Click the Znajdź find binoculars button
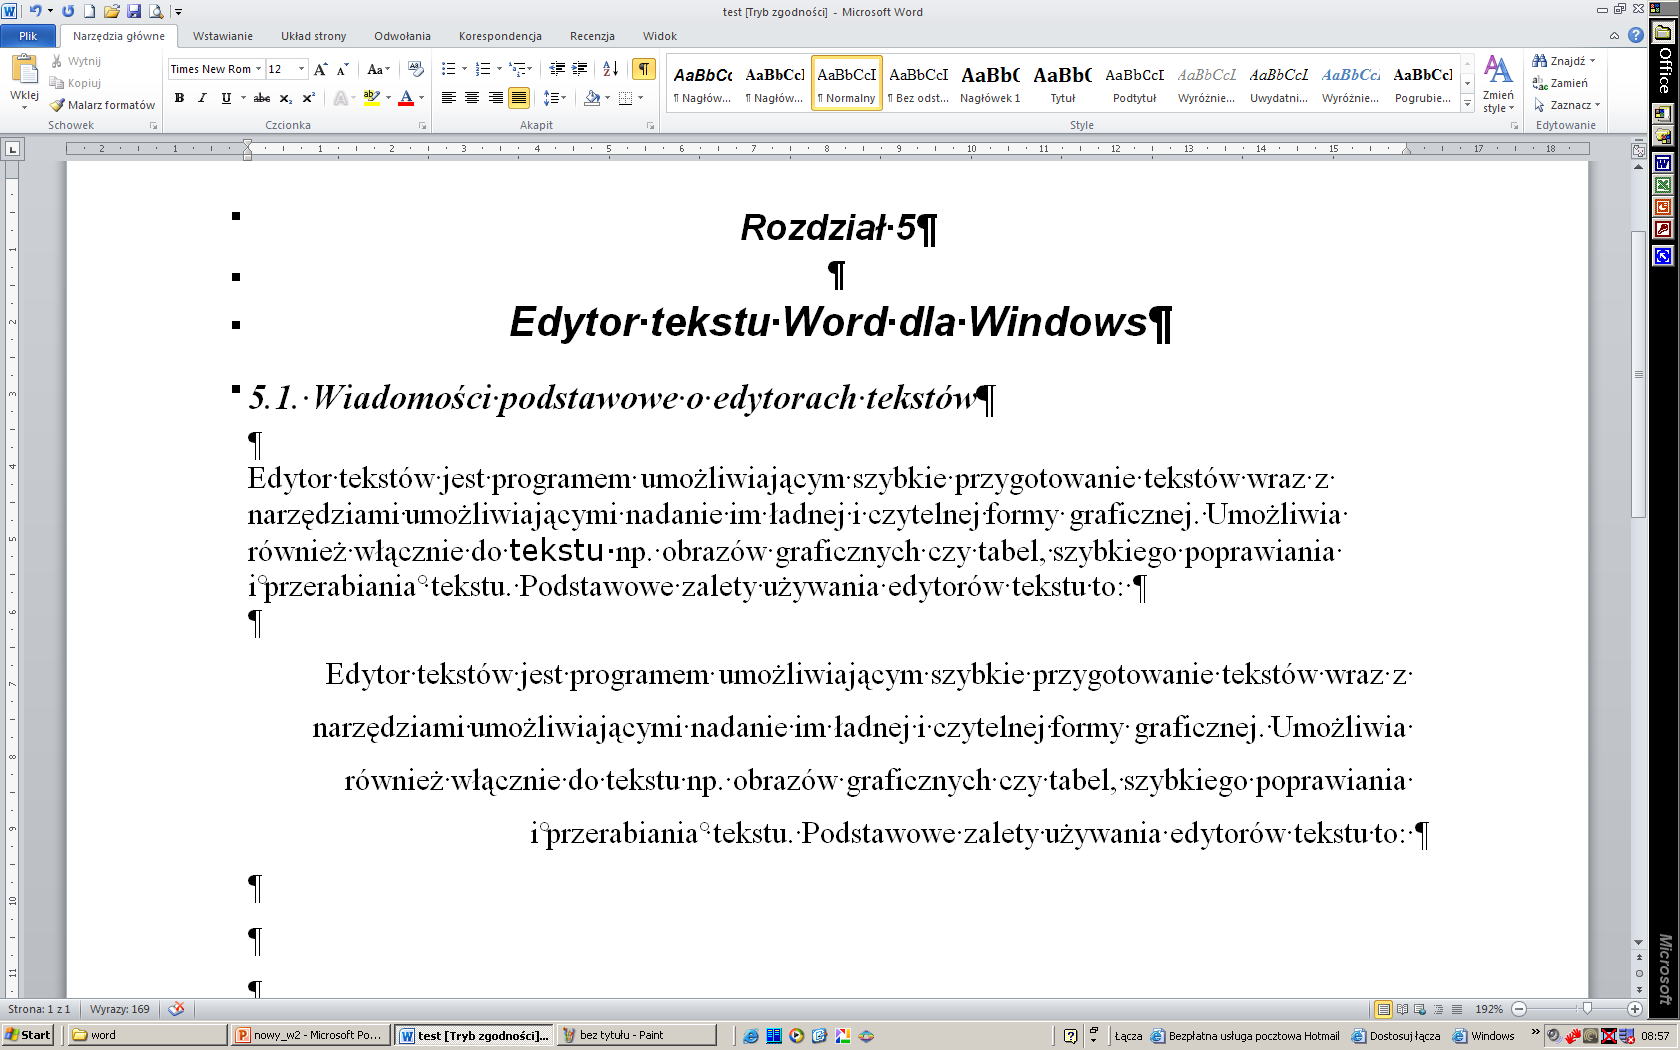1680x1050 pixels. (1563, 61)
